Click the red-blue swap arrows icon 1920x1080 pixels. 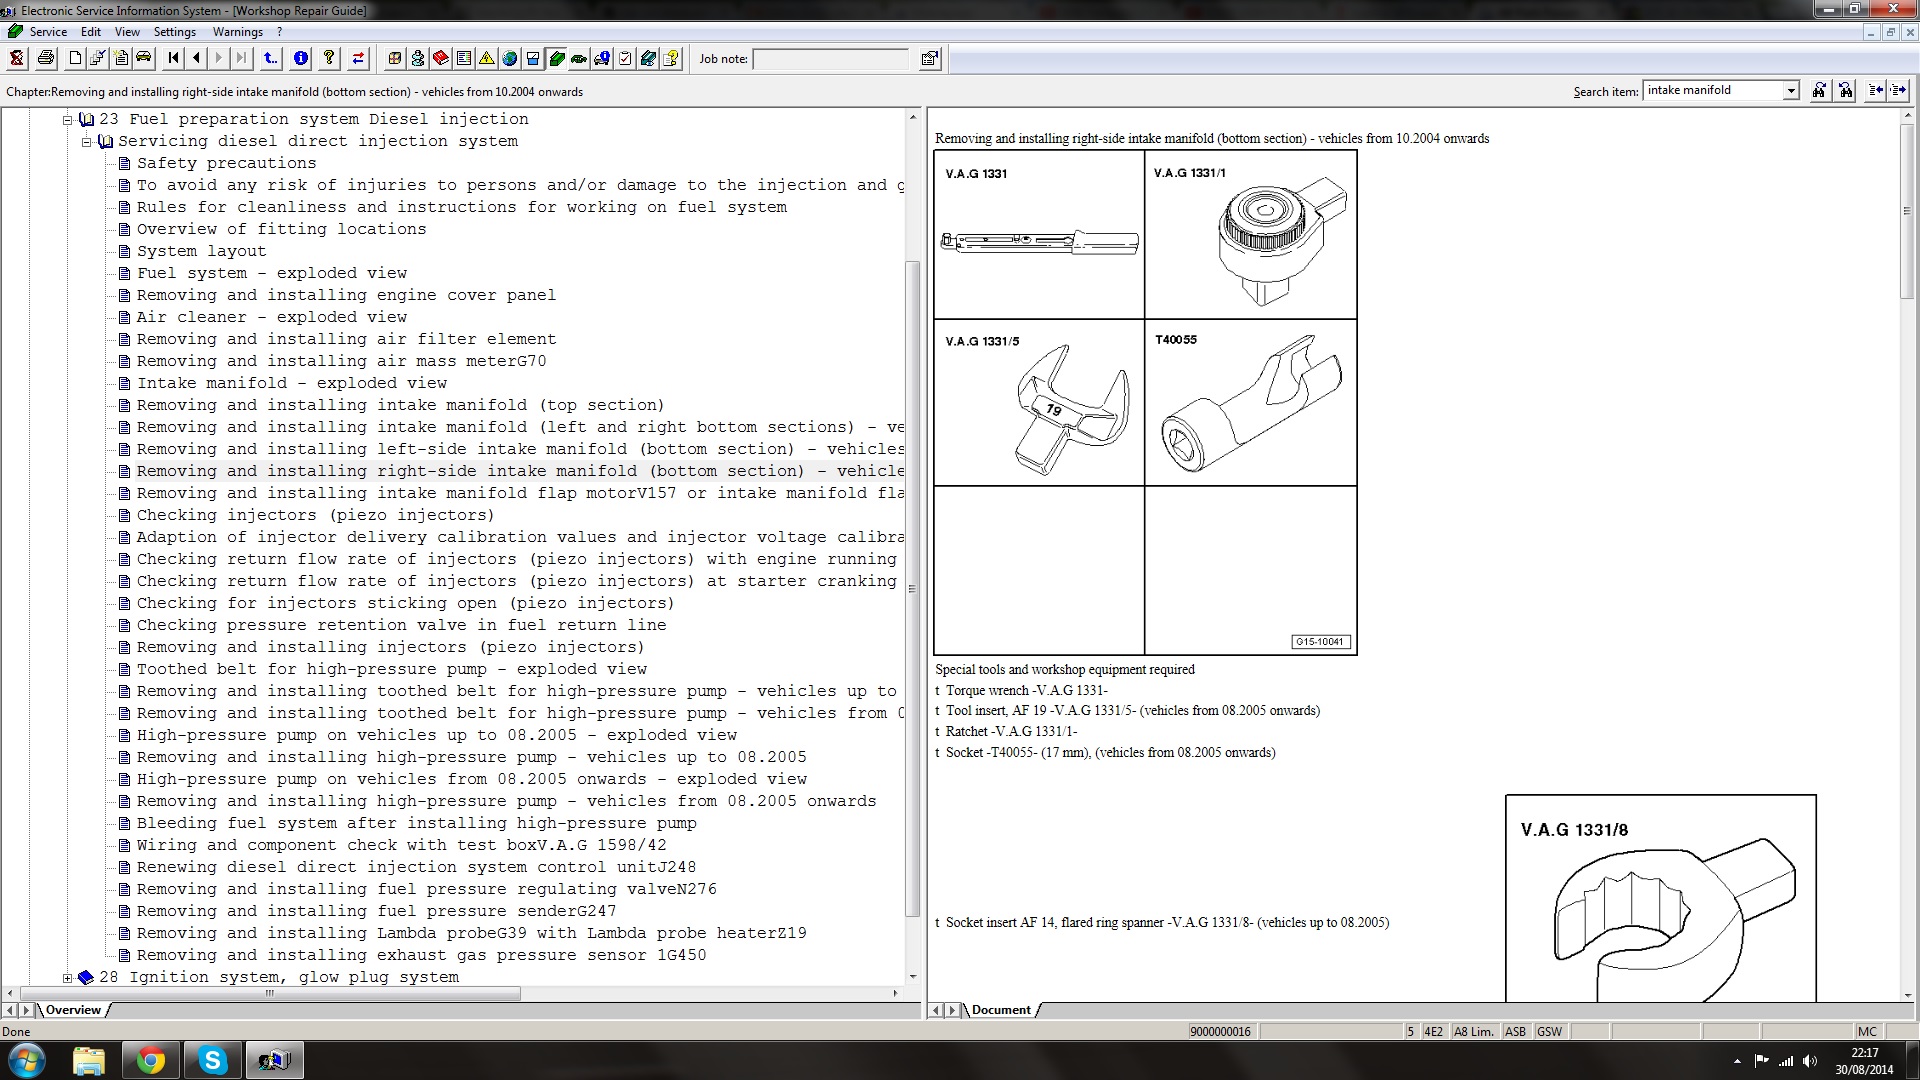(358, 58)
